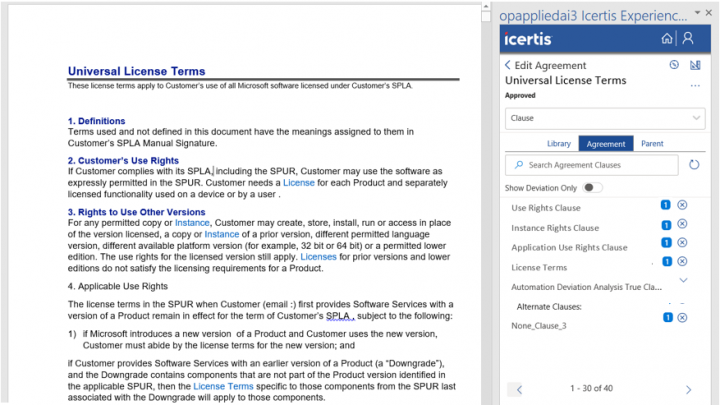The height and width of the screenshot is (405, 720).
Task: Open the task pane options dropdown arrow
Action: pos(697,13)
